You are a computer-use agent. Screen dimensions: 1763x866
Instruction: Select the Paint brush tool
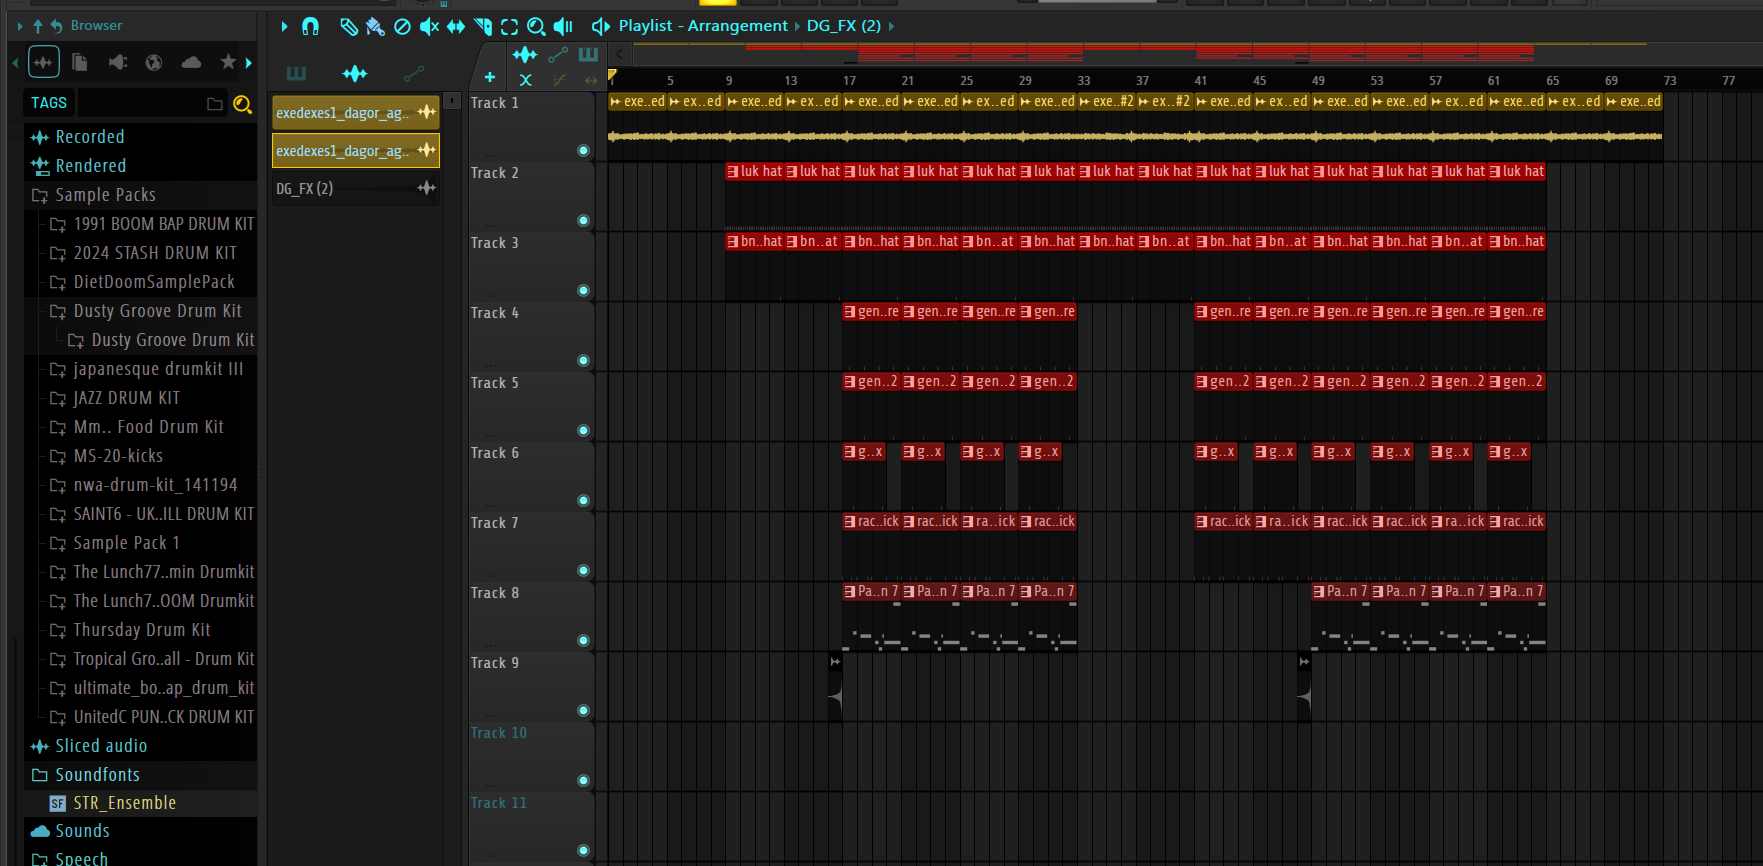(x=375, y=27)
